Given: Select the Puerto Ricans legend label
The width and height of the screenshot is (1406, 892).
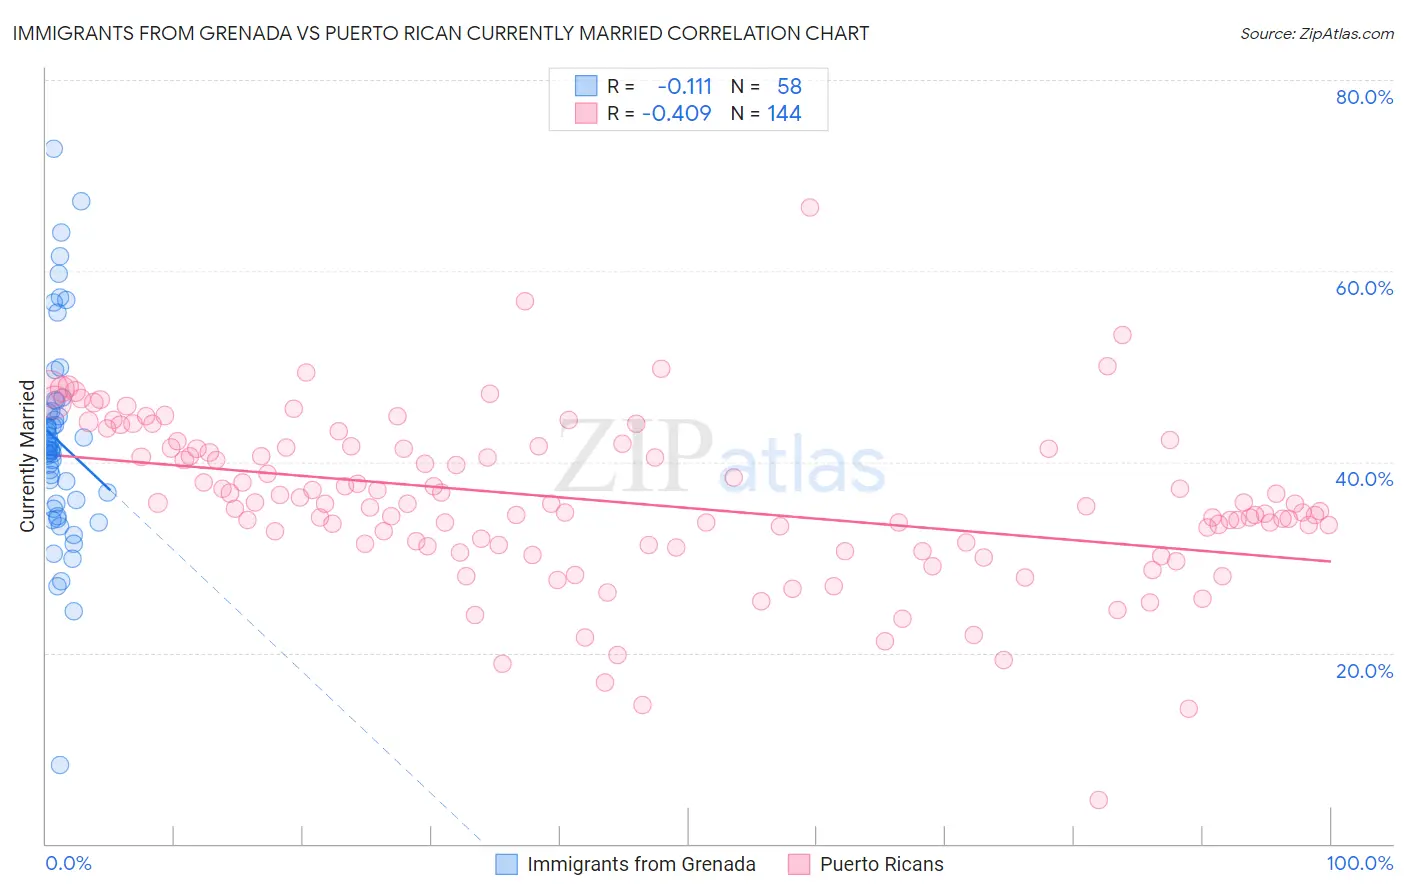Looking at the screenshot, I should [x=882, y=864].
